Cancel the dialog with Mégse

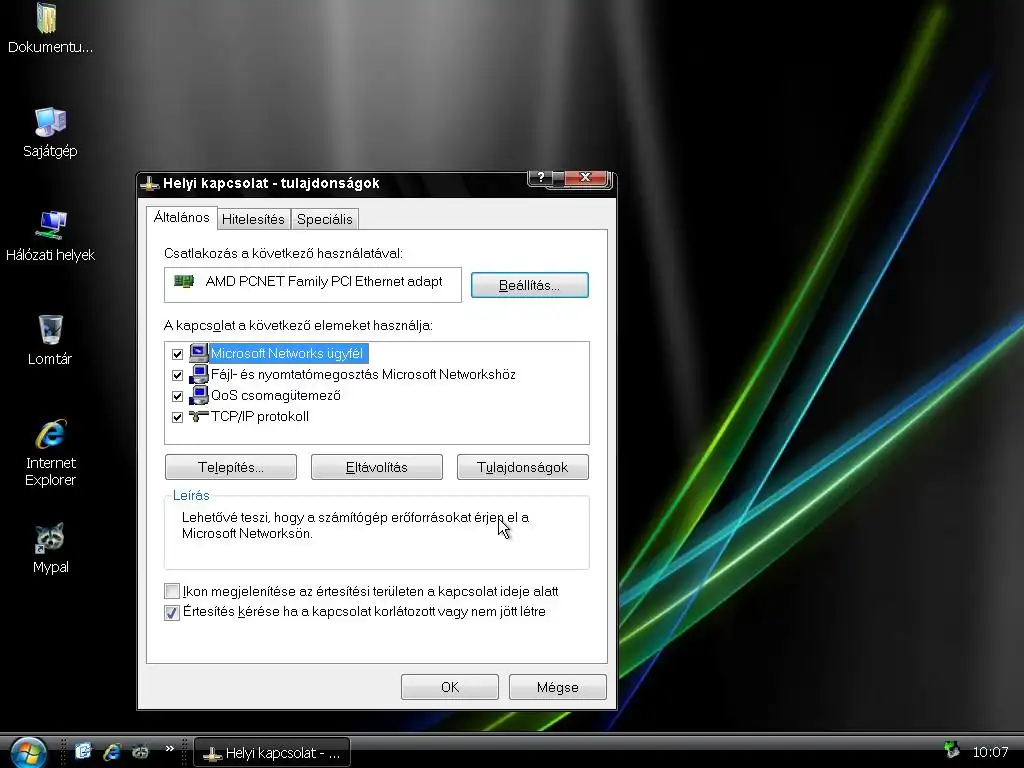[558, 687]
